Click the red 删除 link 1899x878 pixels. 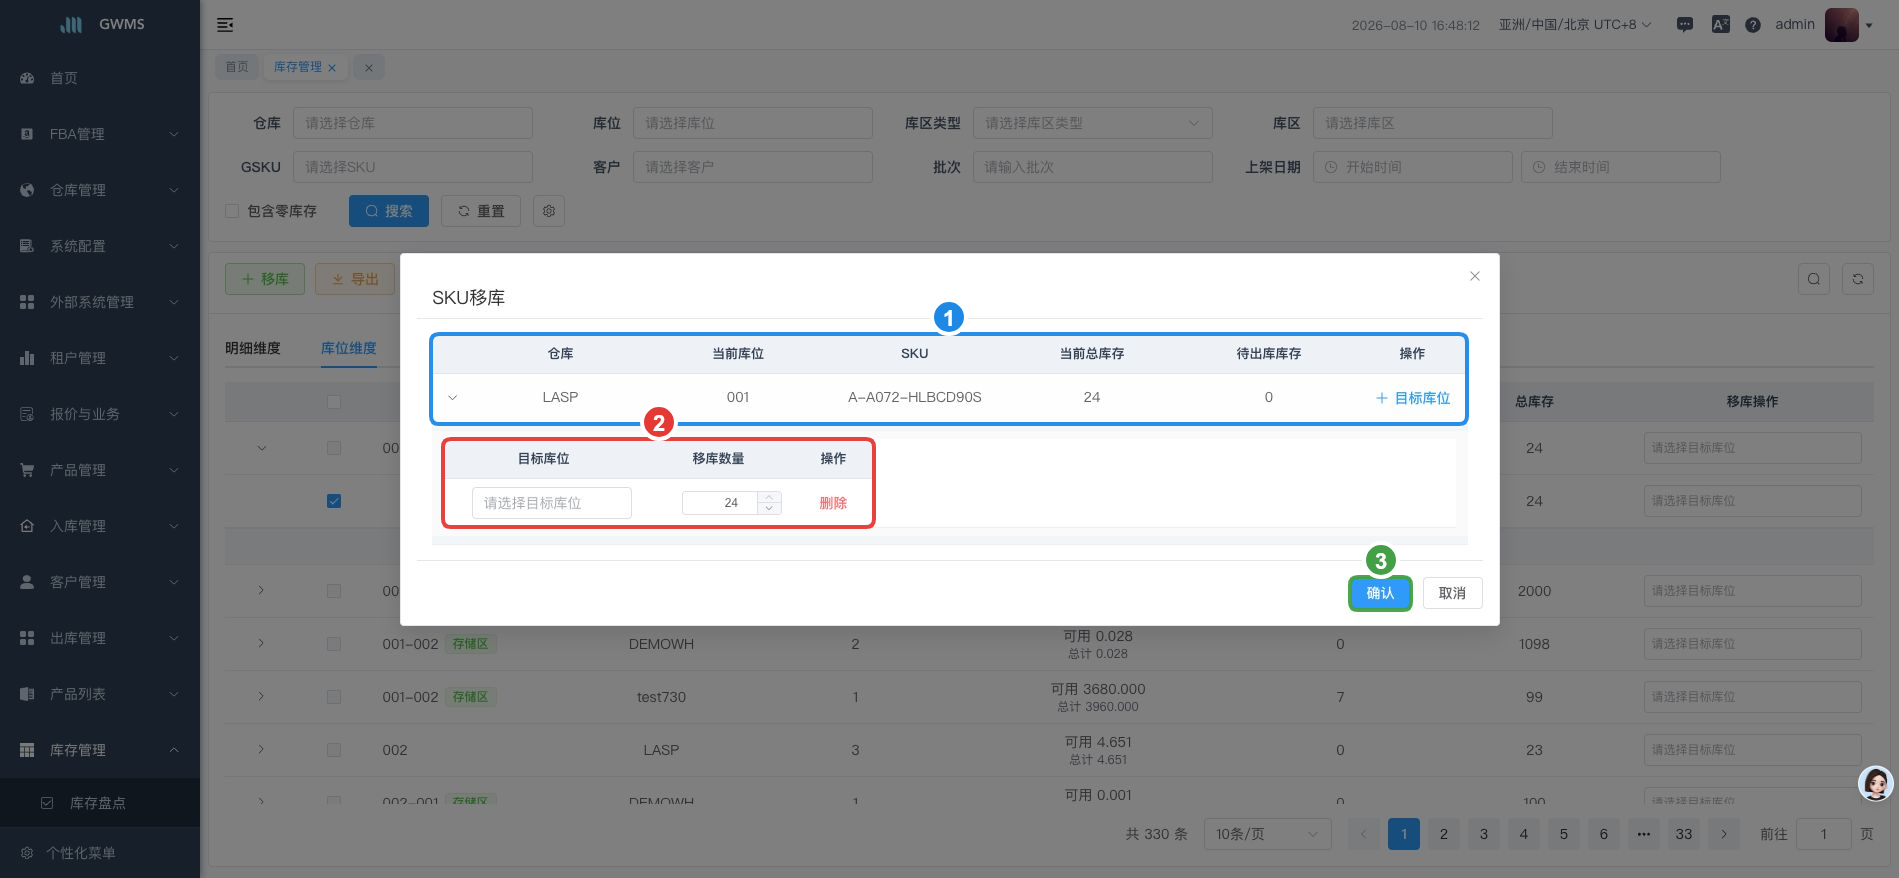pyautogui.click(x=833, y=503)
